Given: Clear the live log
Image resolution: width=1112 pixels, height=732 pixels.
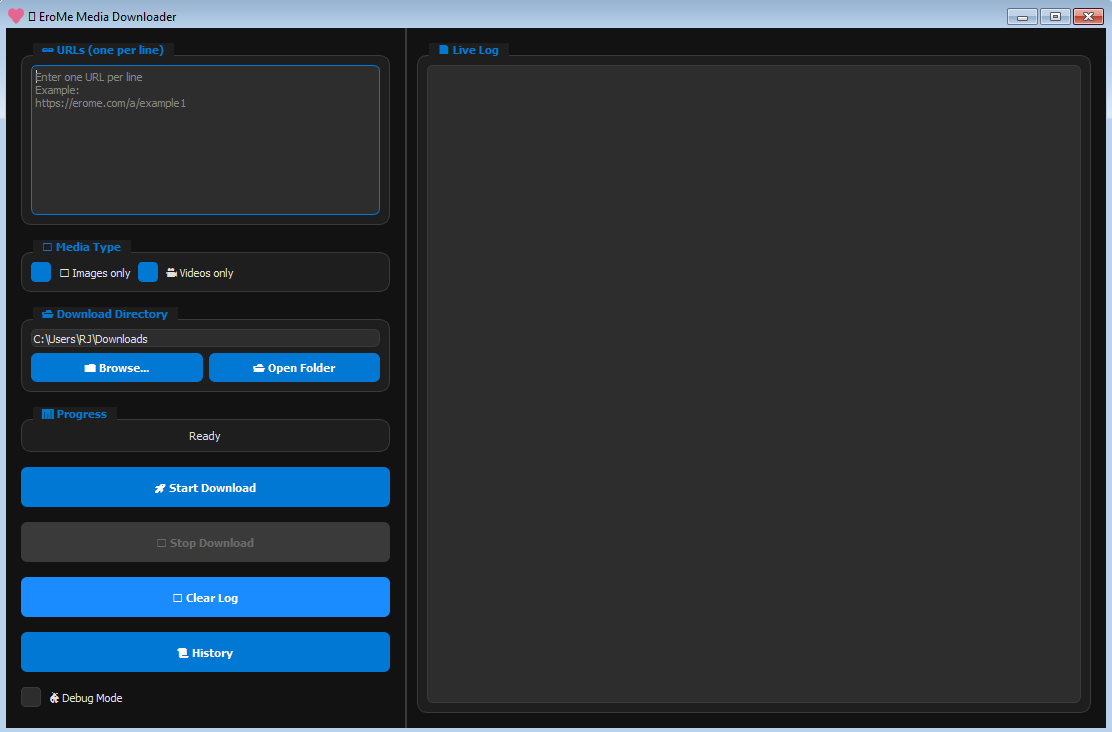Looking at the screenshot, I should 206,597.
